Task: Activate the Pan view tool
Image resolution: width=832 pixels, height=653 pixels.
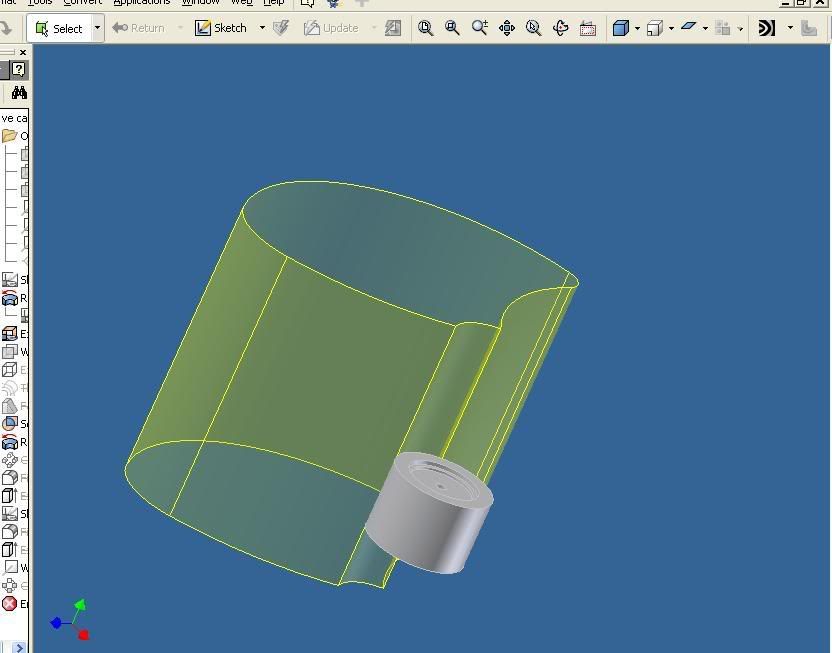Action: pyautogui.click(x=507, y=28)
